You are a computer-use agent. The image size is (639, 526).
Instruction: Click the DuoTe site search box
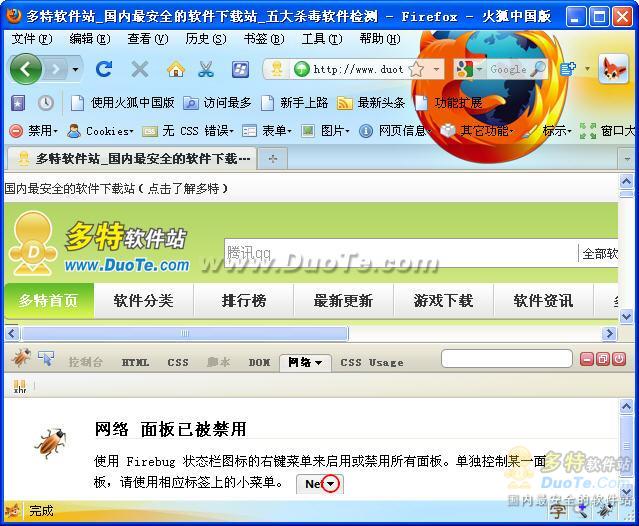click(401, 253)
